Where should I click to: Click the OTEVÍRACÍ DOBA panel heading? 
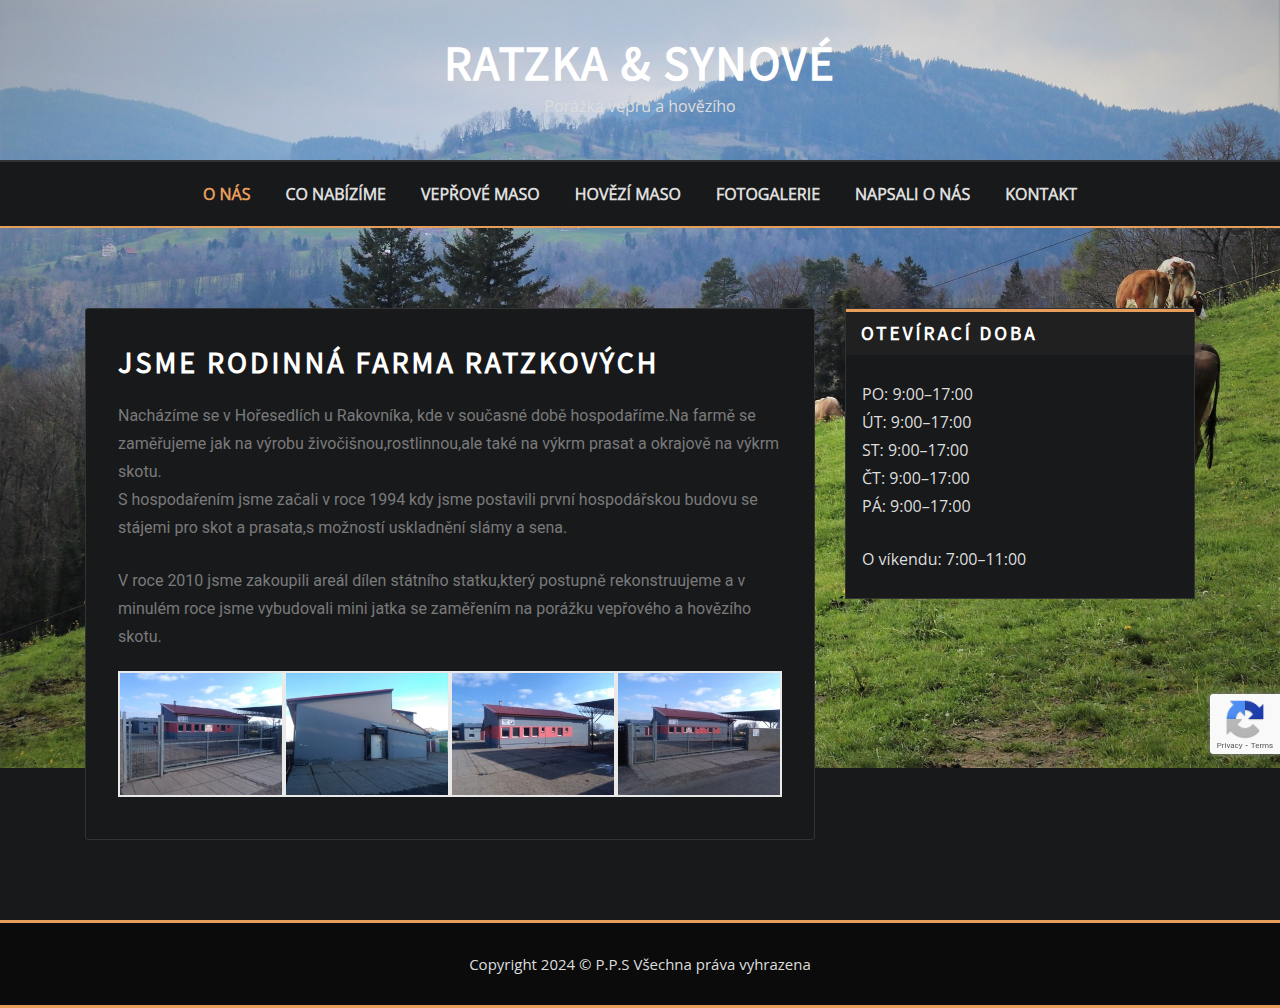[x=948, y=333]
